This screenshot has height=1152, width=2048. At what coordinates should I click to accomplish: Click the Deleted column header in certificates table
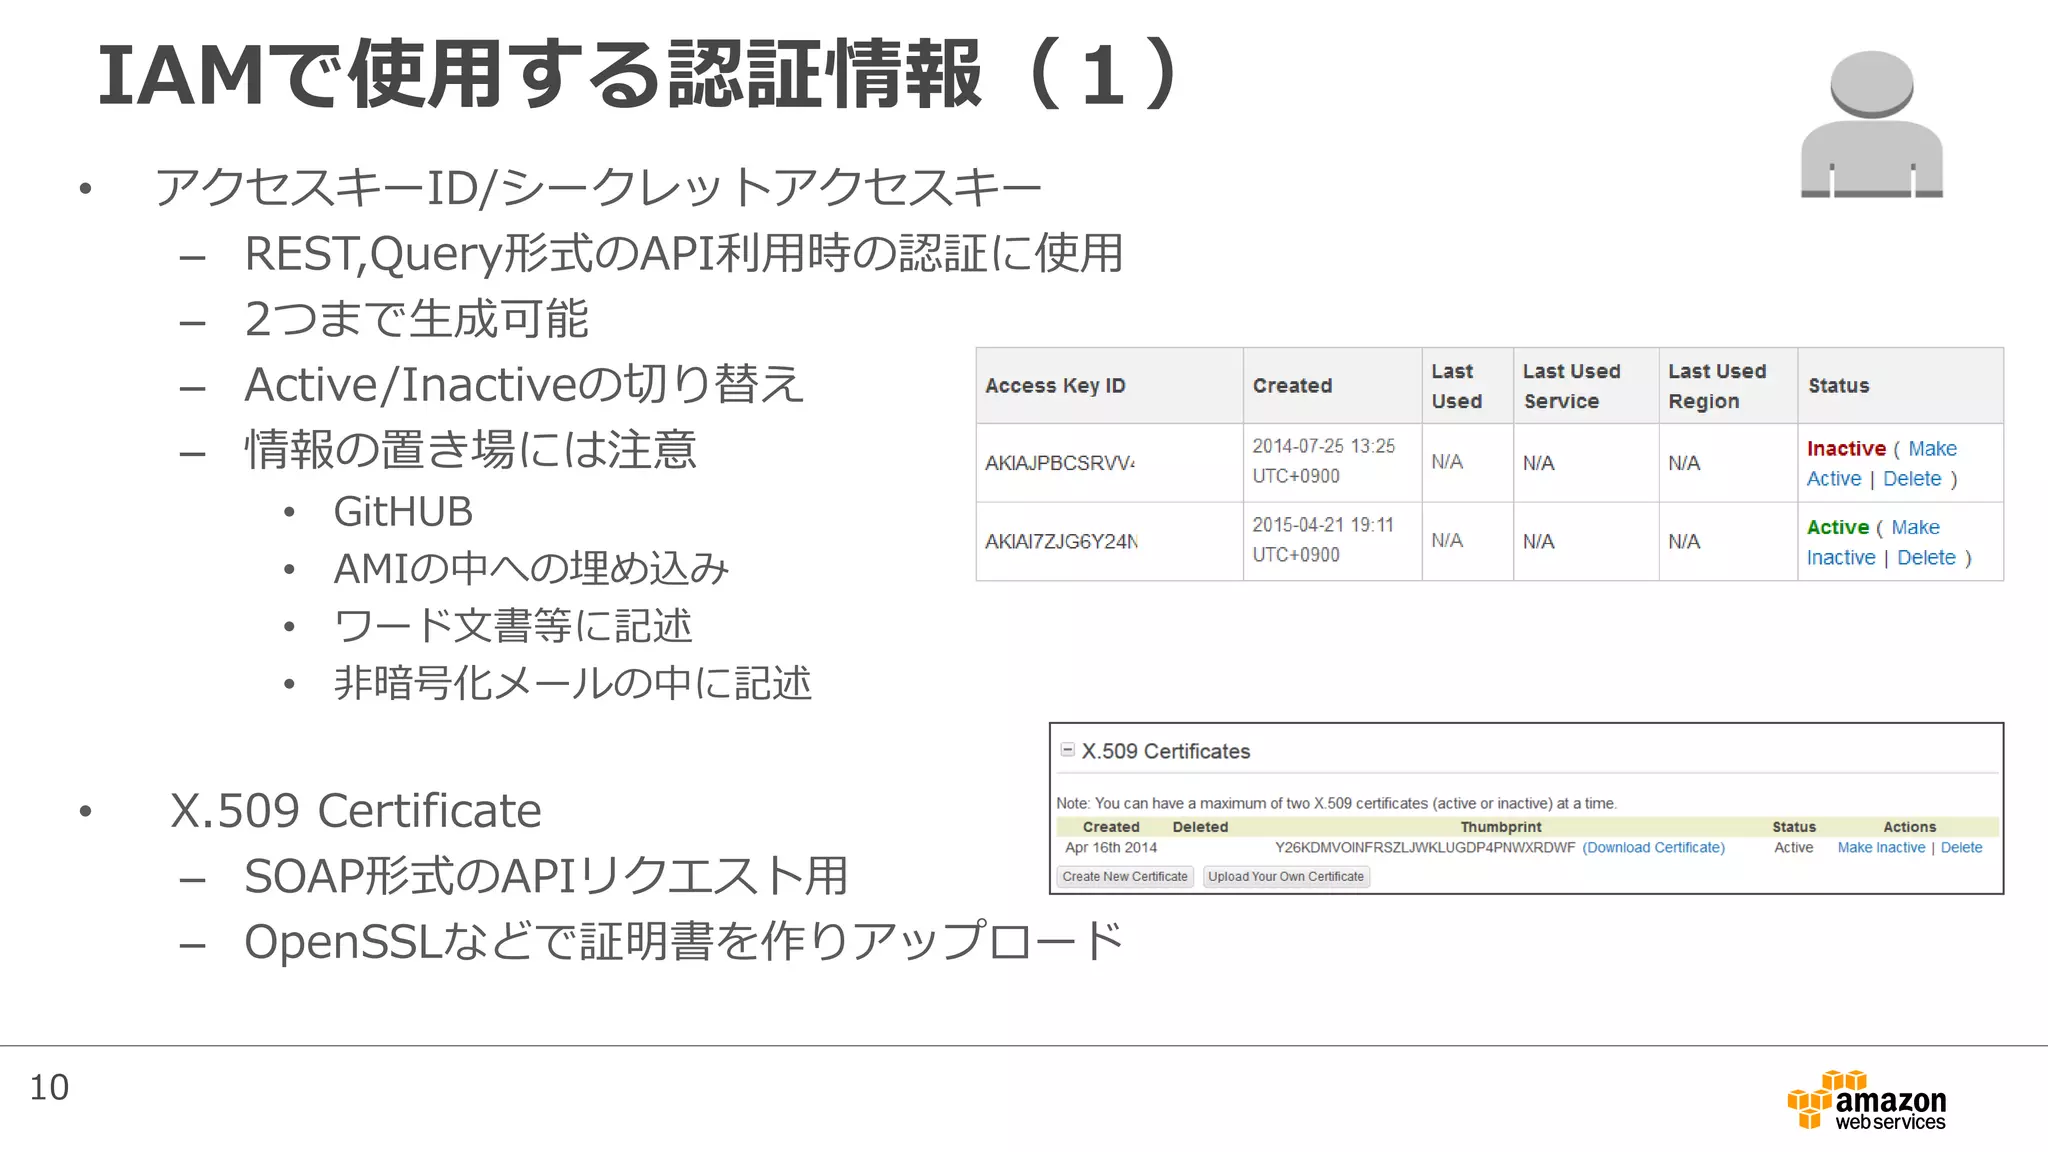pyautogui.click(x=1200, y=827)
